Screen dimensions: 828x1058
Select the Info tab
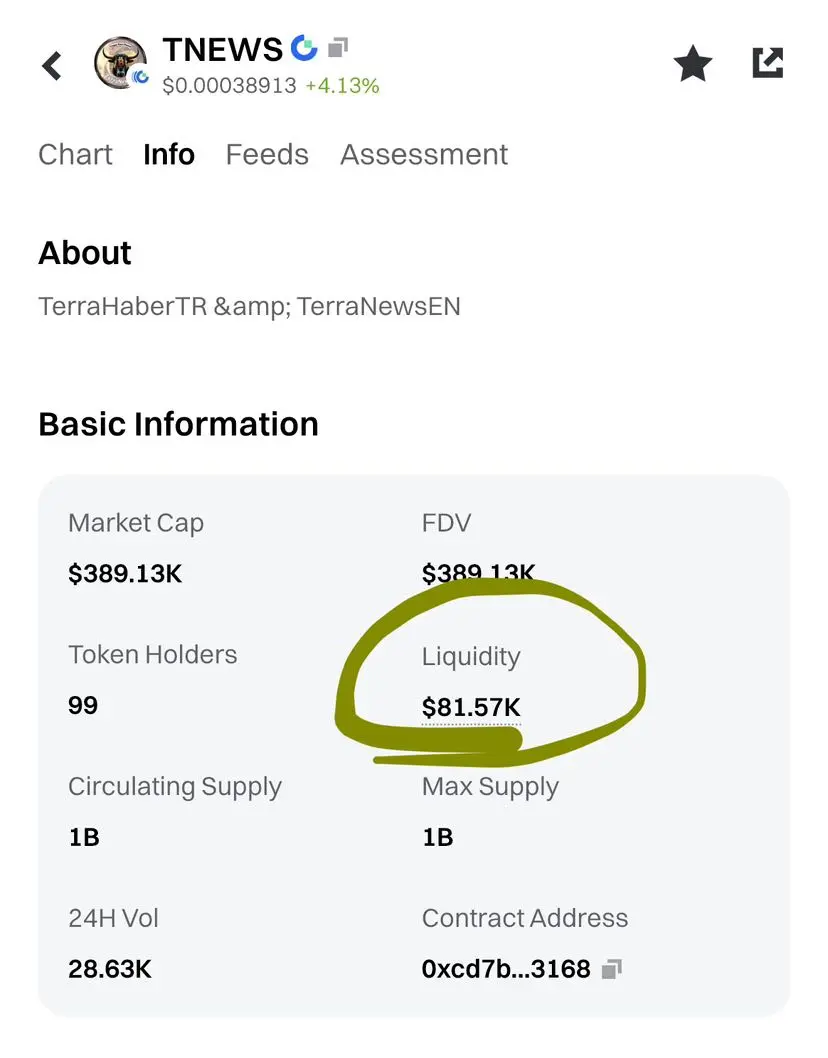pos(169,154)
